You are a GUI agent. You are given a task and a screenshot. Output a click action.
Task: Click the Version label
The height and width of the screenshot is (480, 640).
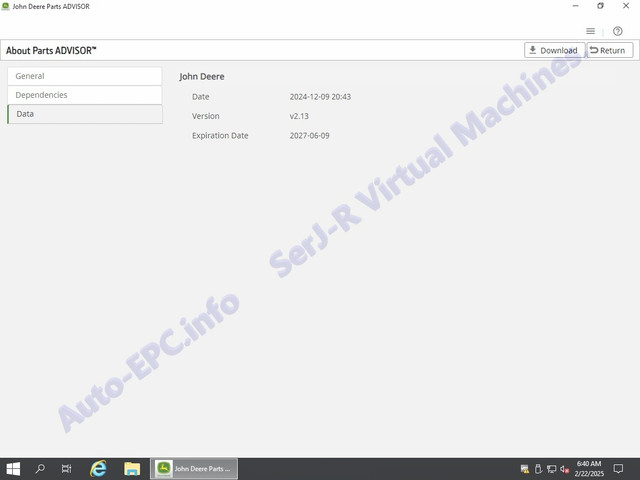(x=205, y=116)
